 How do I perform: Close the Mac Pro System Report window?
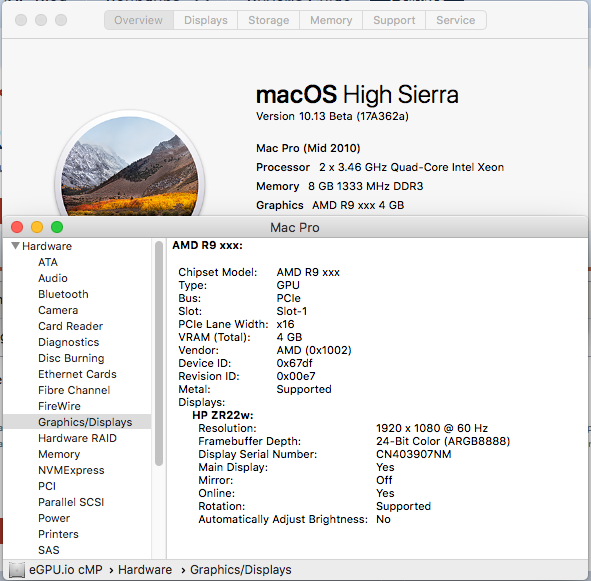17,227
